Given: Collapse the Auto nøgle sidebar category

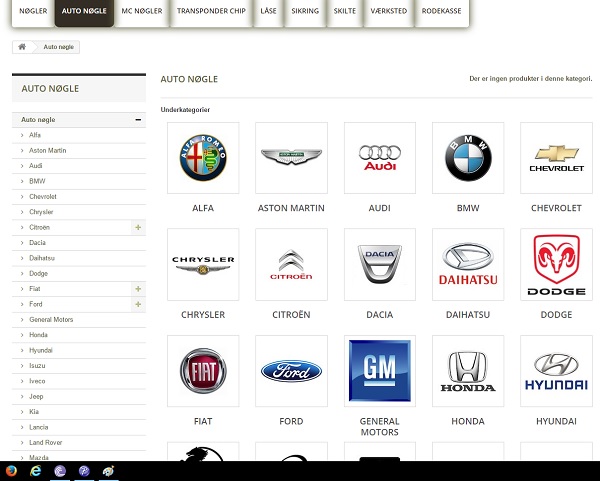Looking at the screenshot, I should (138, 120).
